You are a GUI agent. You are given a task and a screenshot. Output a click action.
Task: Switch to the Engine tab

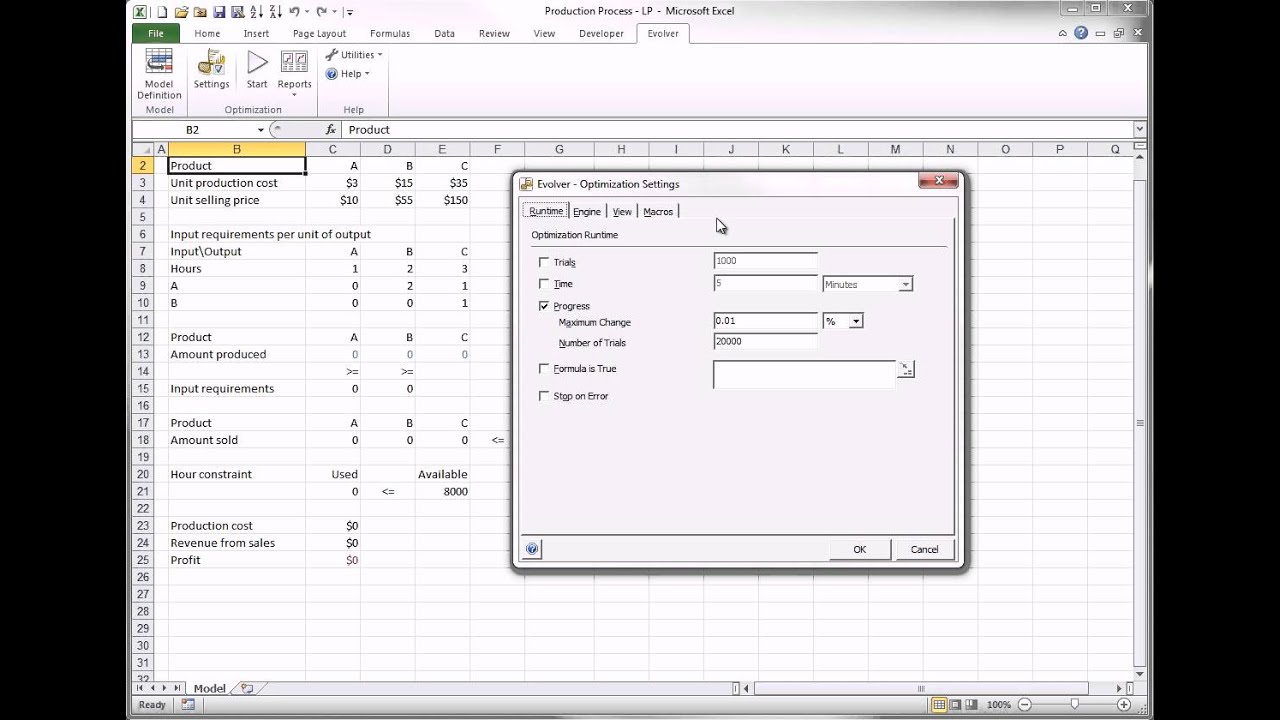pyautogui.click(x=587, y=211)
